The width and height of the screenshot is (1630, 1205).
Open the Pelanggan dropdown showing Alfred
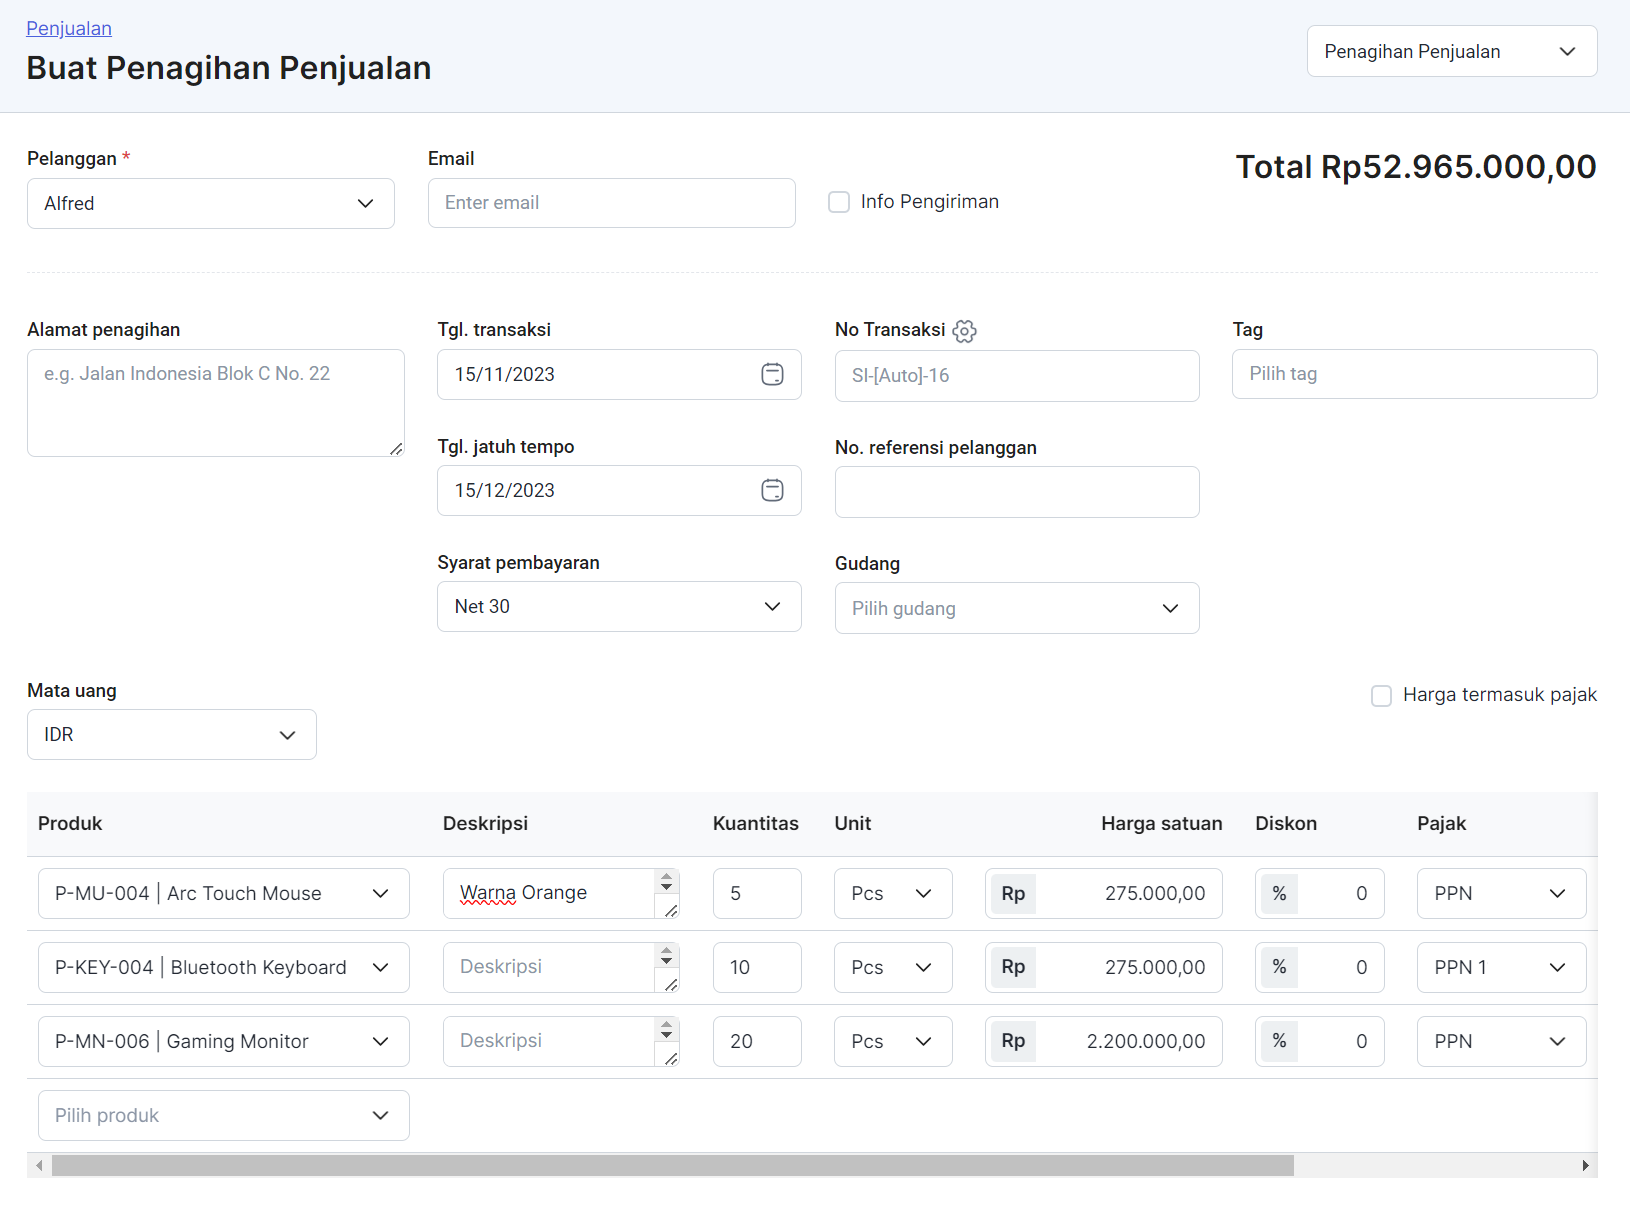210,203
